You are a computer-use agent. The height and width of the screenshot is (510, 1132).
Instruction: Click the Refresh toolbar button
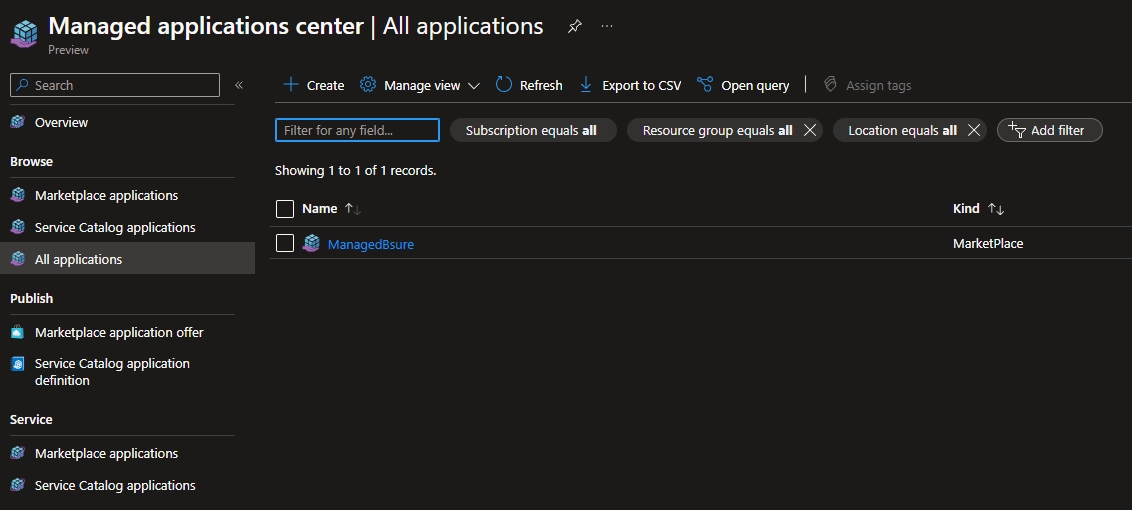tap(529, 85)
